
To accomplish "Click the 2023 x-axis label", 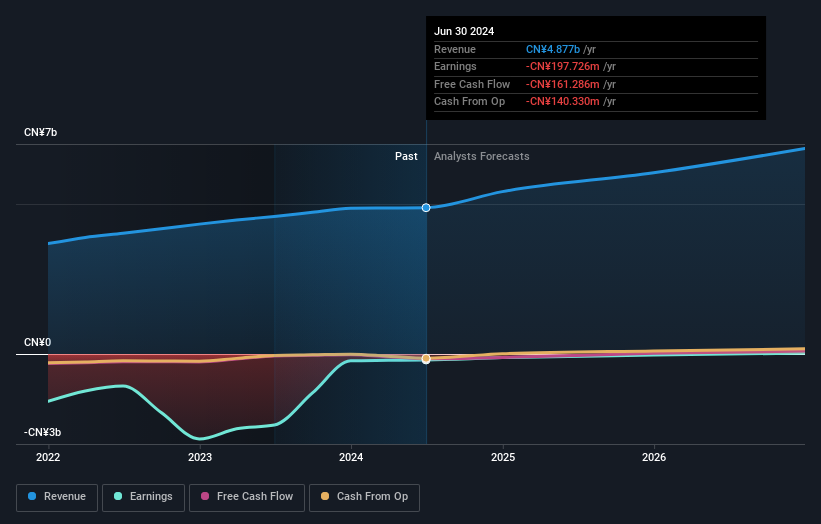I will coord(200,457).
